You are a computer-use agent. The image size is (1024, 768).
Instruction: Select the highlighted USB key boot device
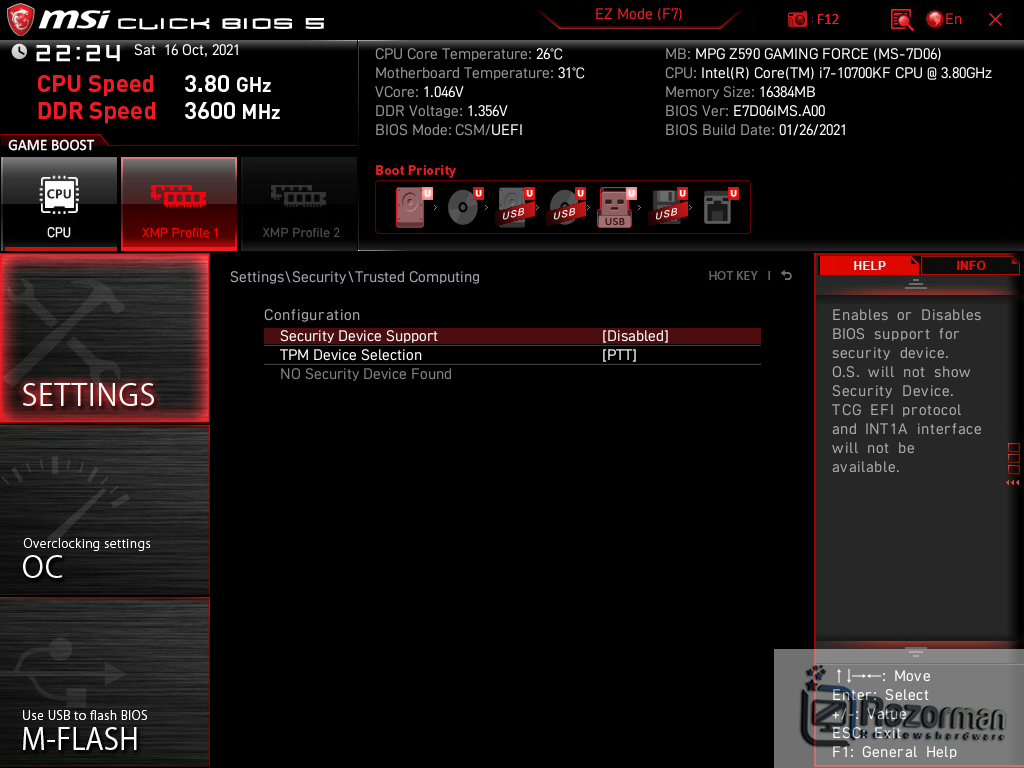616,207
